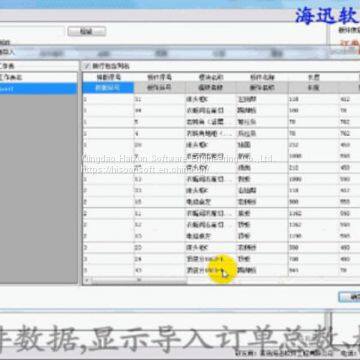Screen dimensions: 360x360
Task: Select the highlighted Sheet1 entry in the left list
Action: 38,89
